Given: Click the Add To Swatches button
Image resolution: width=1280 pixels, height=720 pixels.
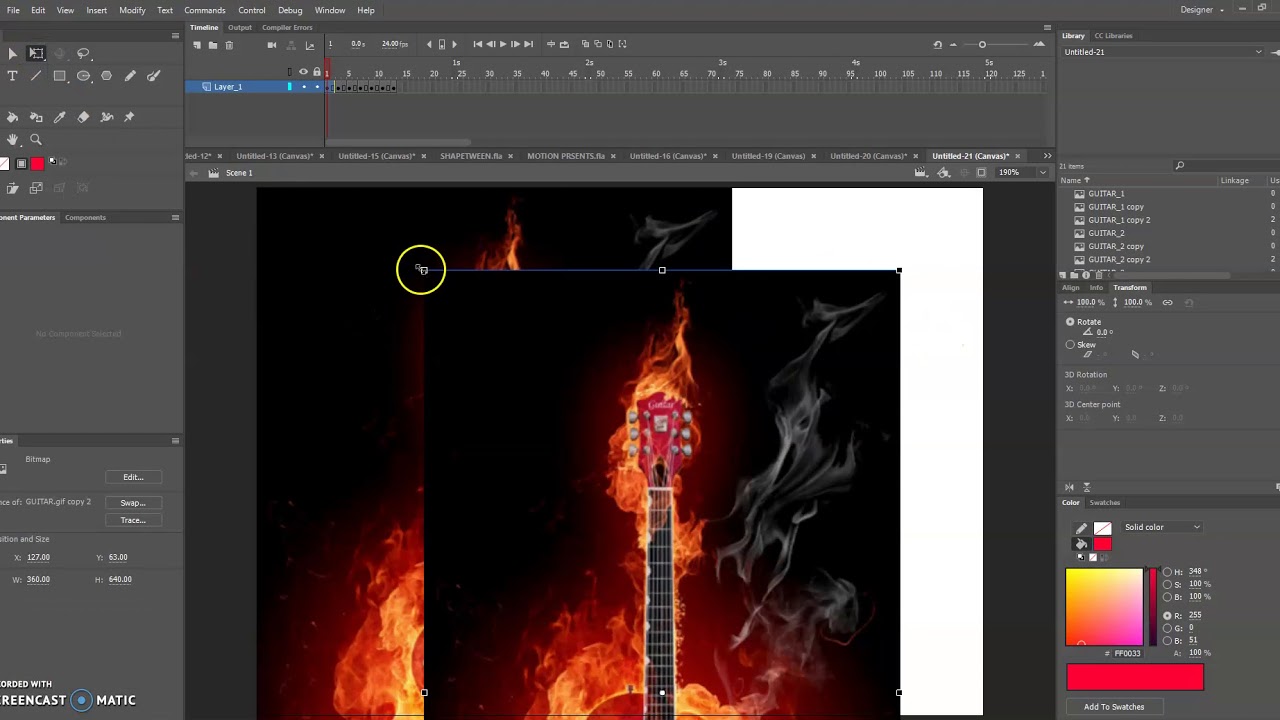Looking at the screenshot, I should point(1114,707).
